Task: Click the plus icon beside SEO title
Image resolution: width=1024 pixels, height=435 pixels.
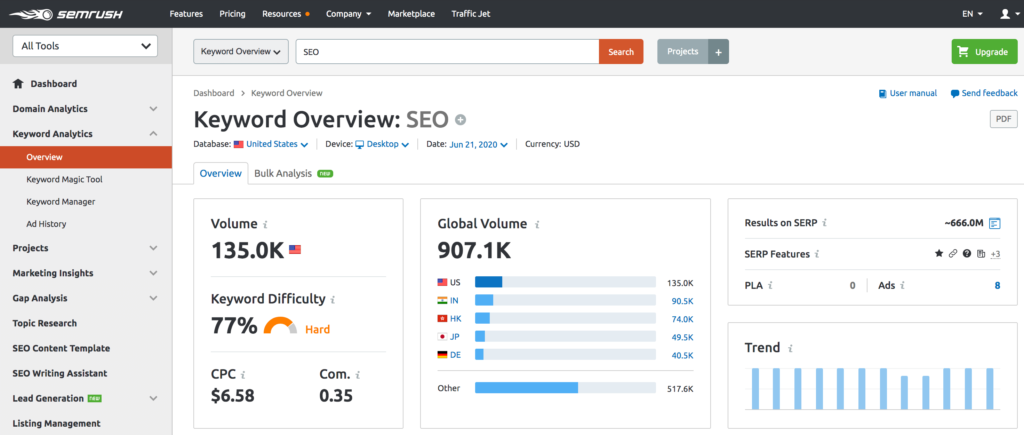Action: [460, 120]
